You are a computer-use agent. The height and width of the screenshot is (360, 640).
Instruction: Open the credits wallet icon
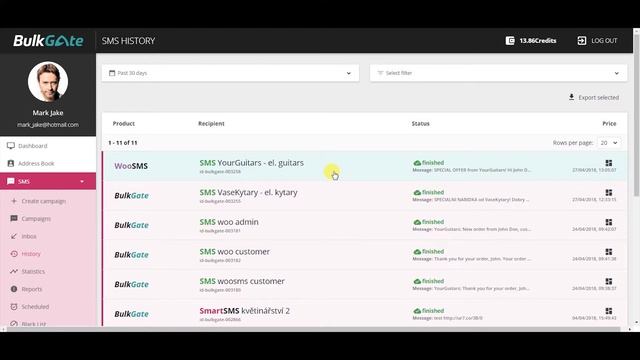pyautogui.click(x=510, y=40)
